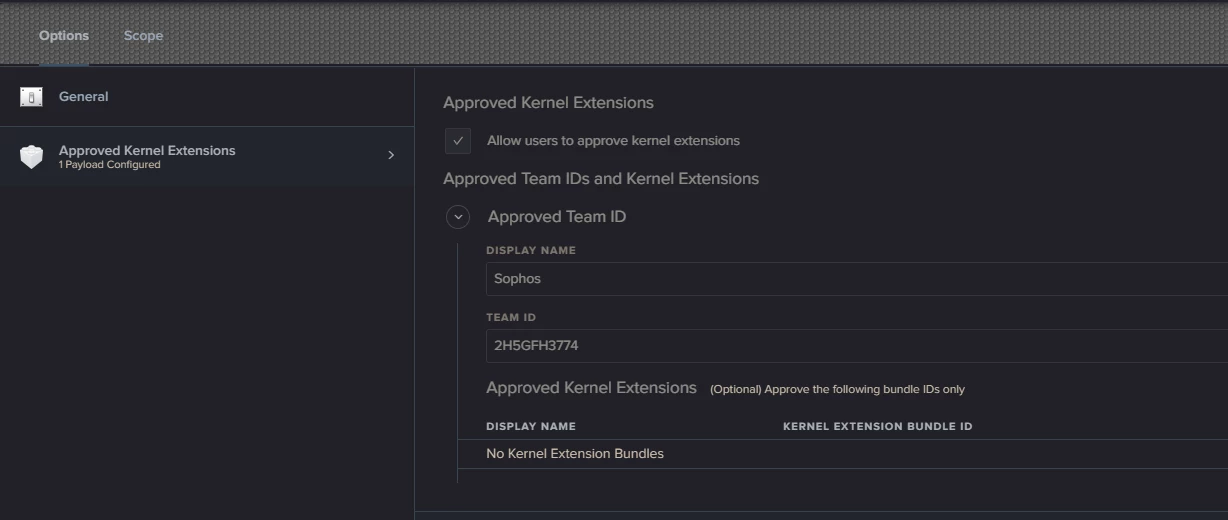Click the right chevron on the Approved Kernel Extensions row
This screenshot has height=520, width=1228.
391,155
